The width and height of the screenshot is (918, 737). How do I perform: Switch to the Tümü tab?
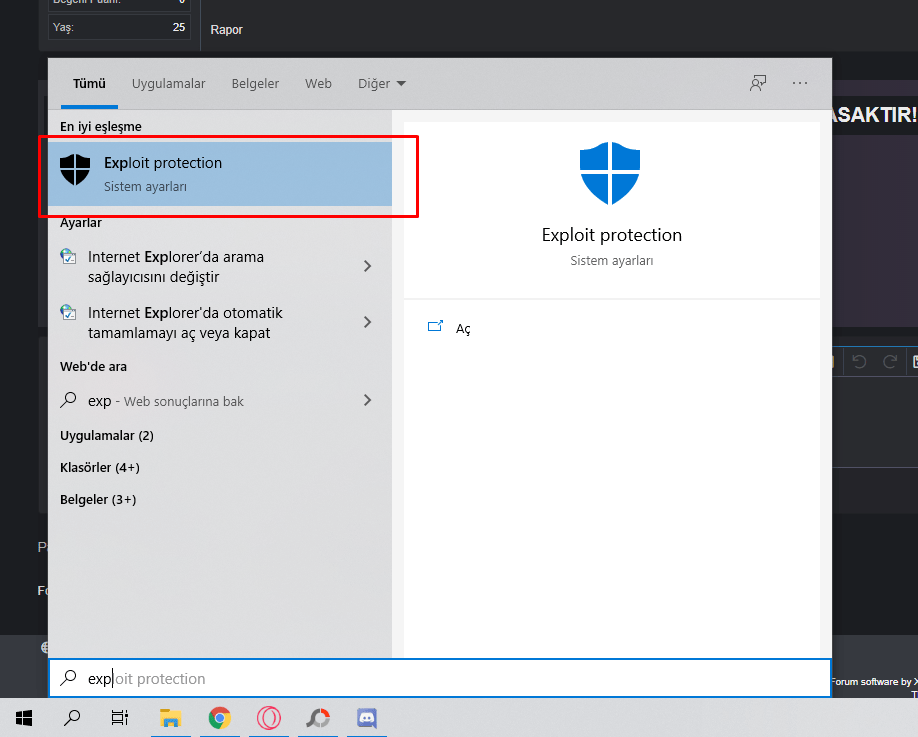point(89,84)
